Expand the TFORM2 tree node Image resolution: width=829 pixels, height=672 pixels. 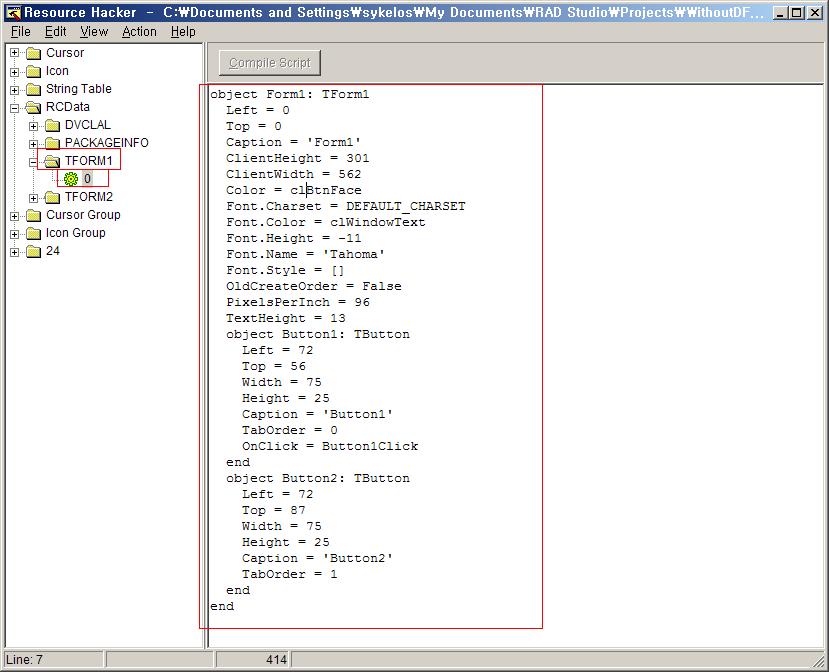[34, 197]
